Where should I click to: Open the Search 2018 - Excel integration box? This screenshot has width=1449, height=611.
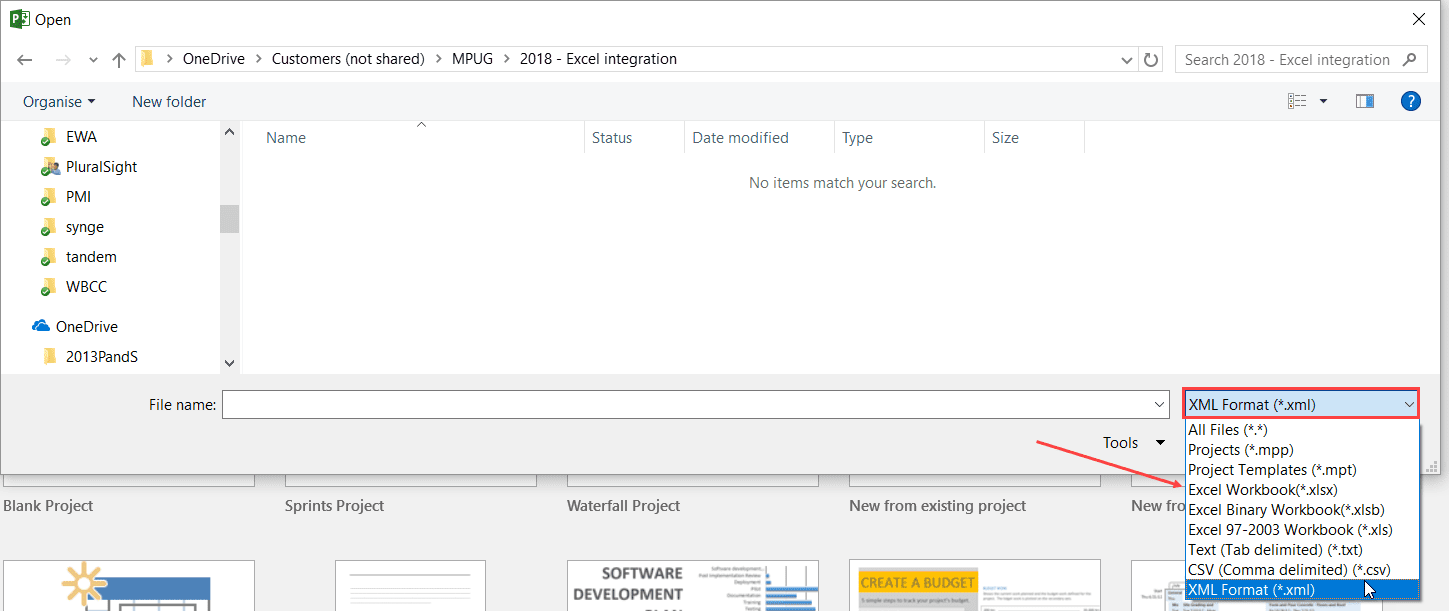(1301, 59)
